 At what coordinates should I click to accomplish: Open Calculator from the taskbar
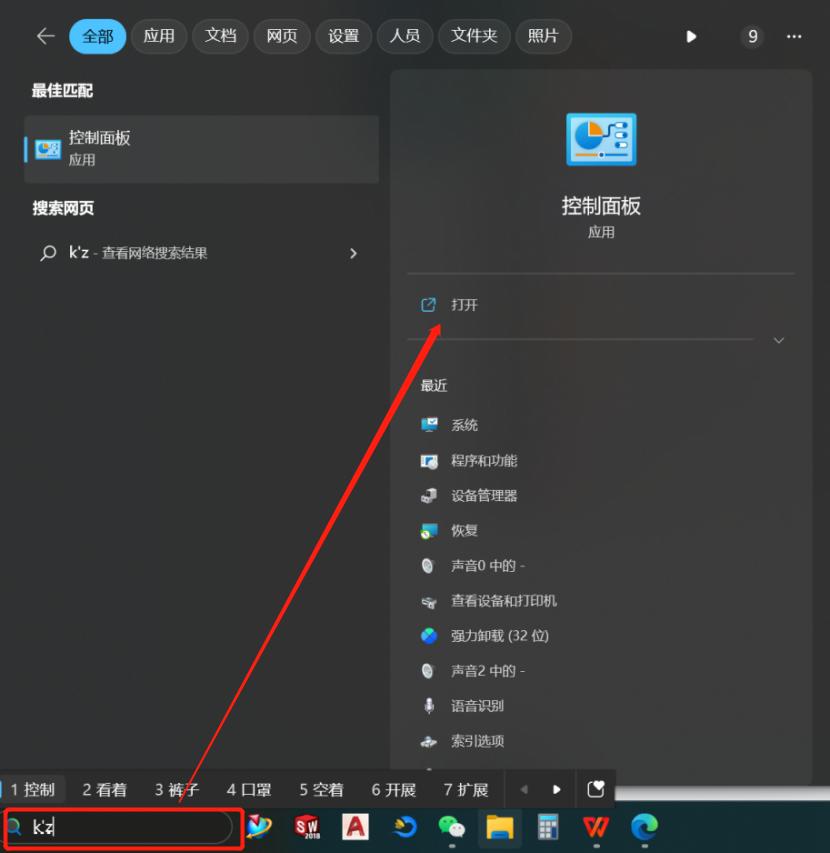click(x=547, y=828)
